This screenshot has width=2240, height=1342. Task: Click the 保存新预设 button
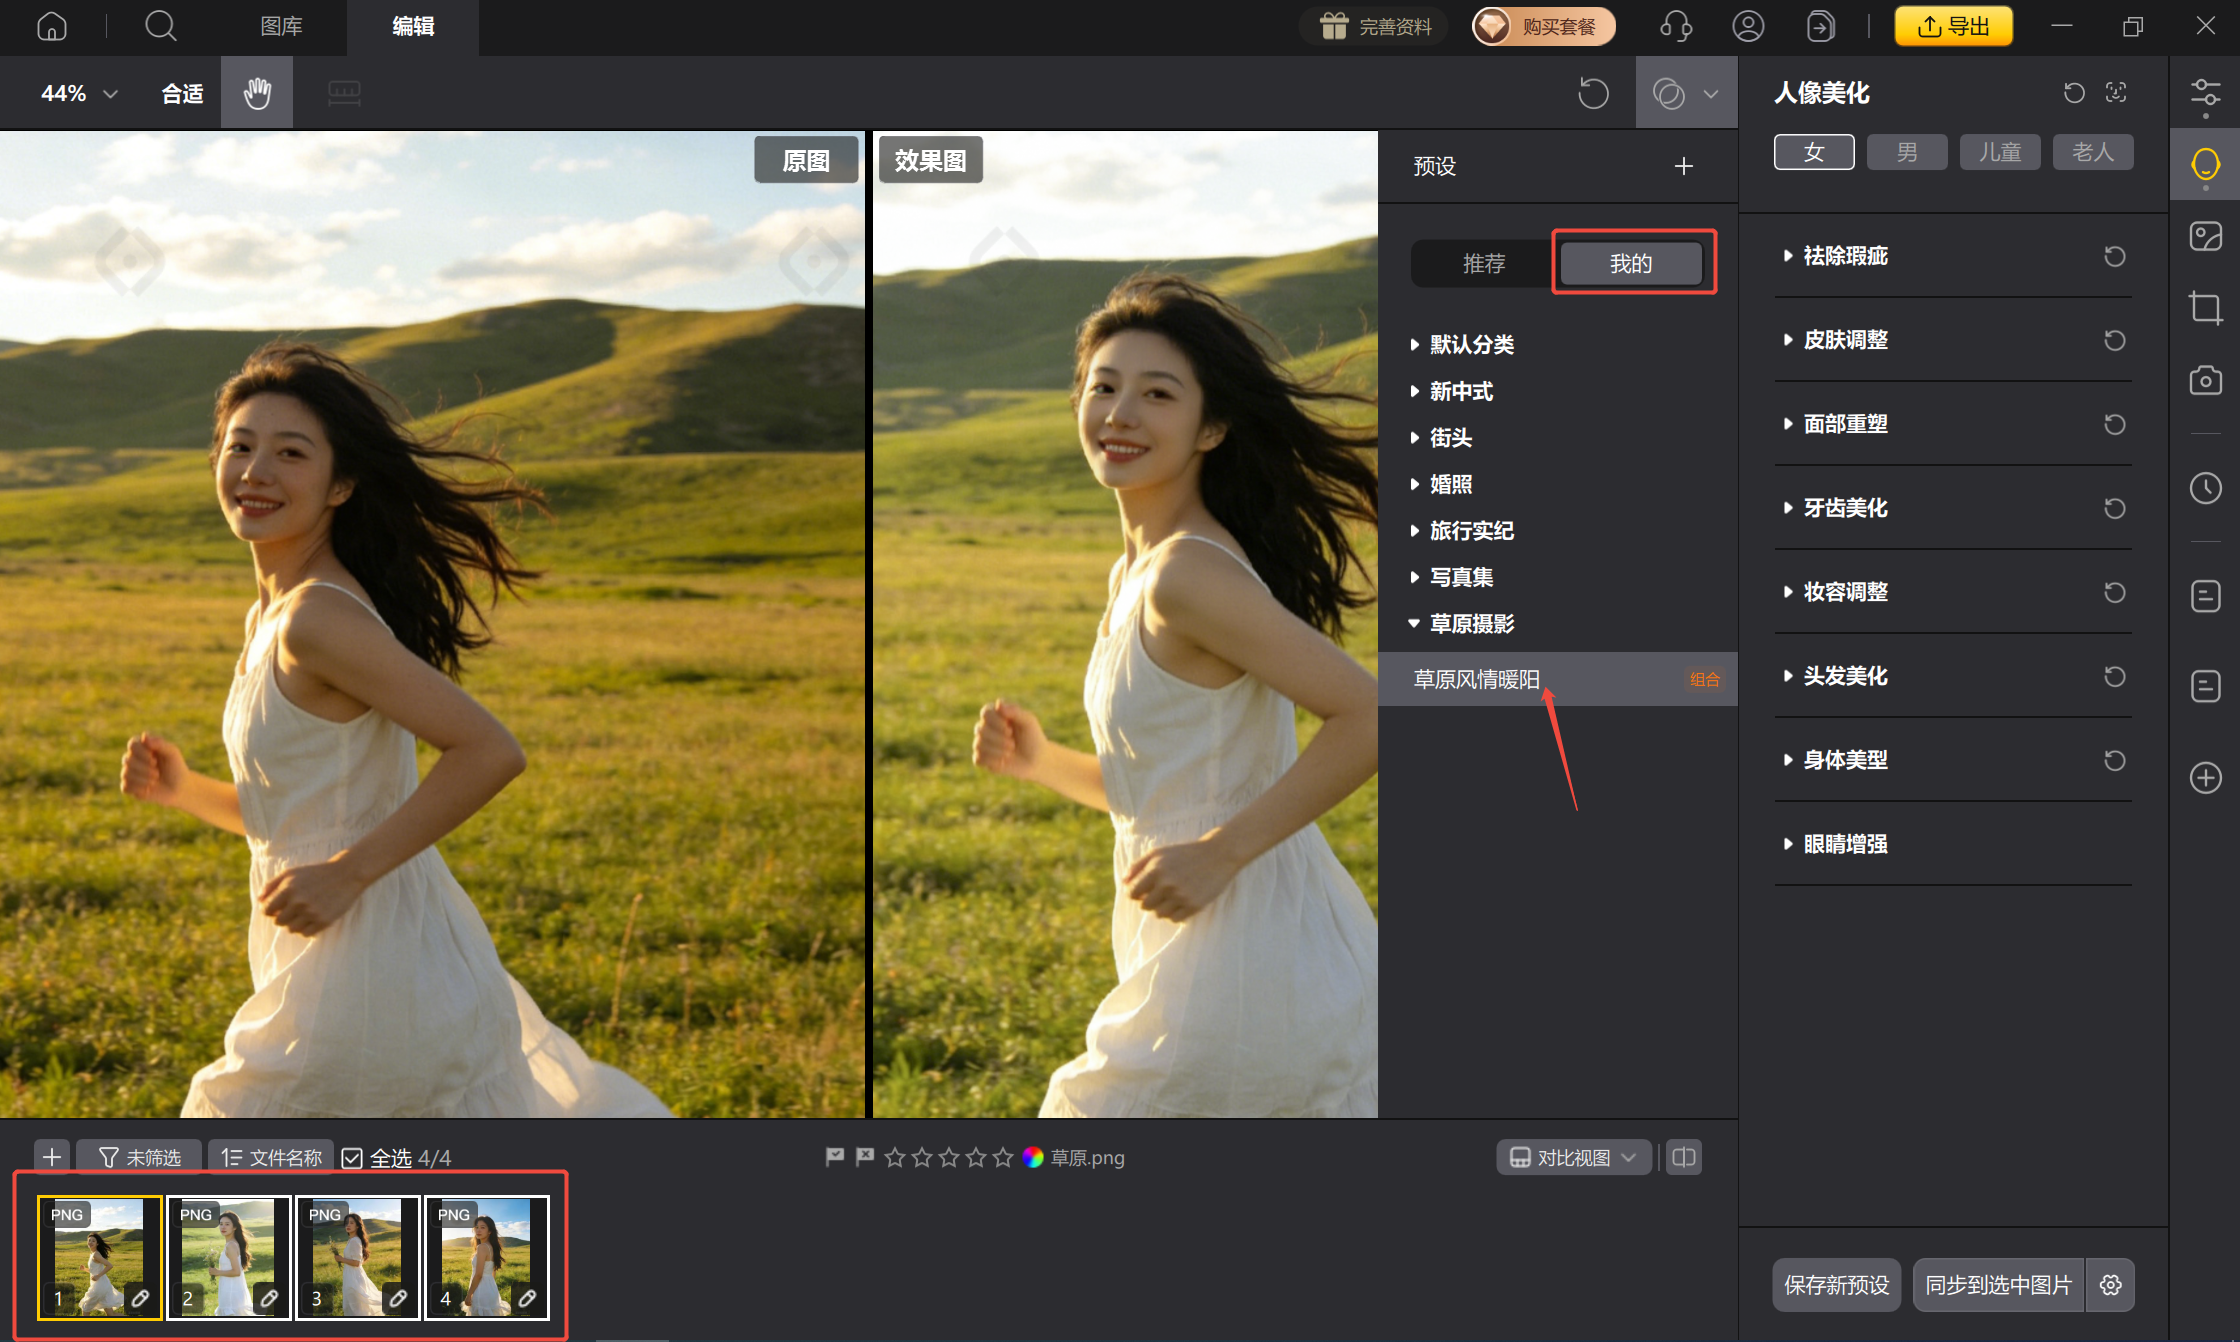[1836, 1285]
